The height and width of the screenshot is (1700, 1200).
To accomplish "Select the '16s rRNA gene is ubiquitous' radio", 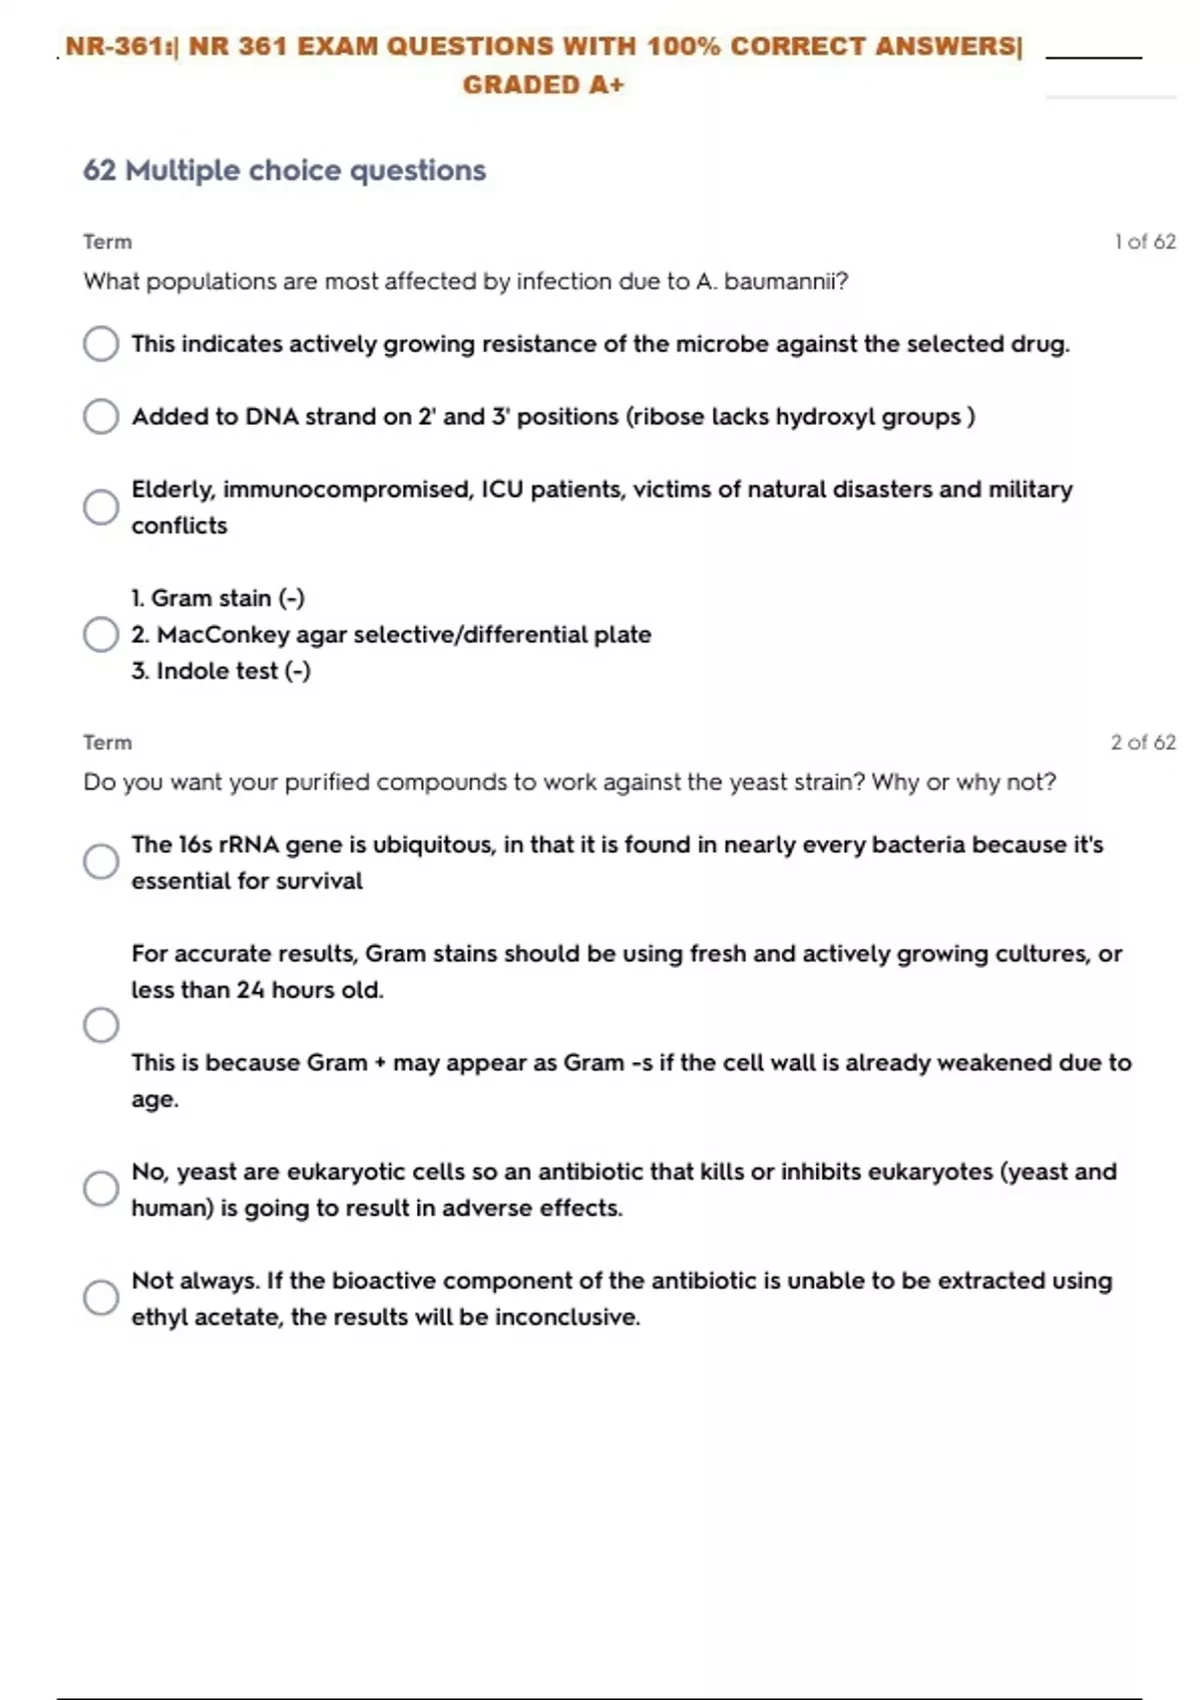I will pyautogui.click(x=101, y=861).
